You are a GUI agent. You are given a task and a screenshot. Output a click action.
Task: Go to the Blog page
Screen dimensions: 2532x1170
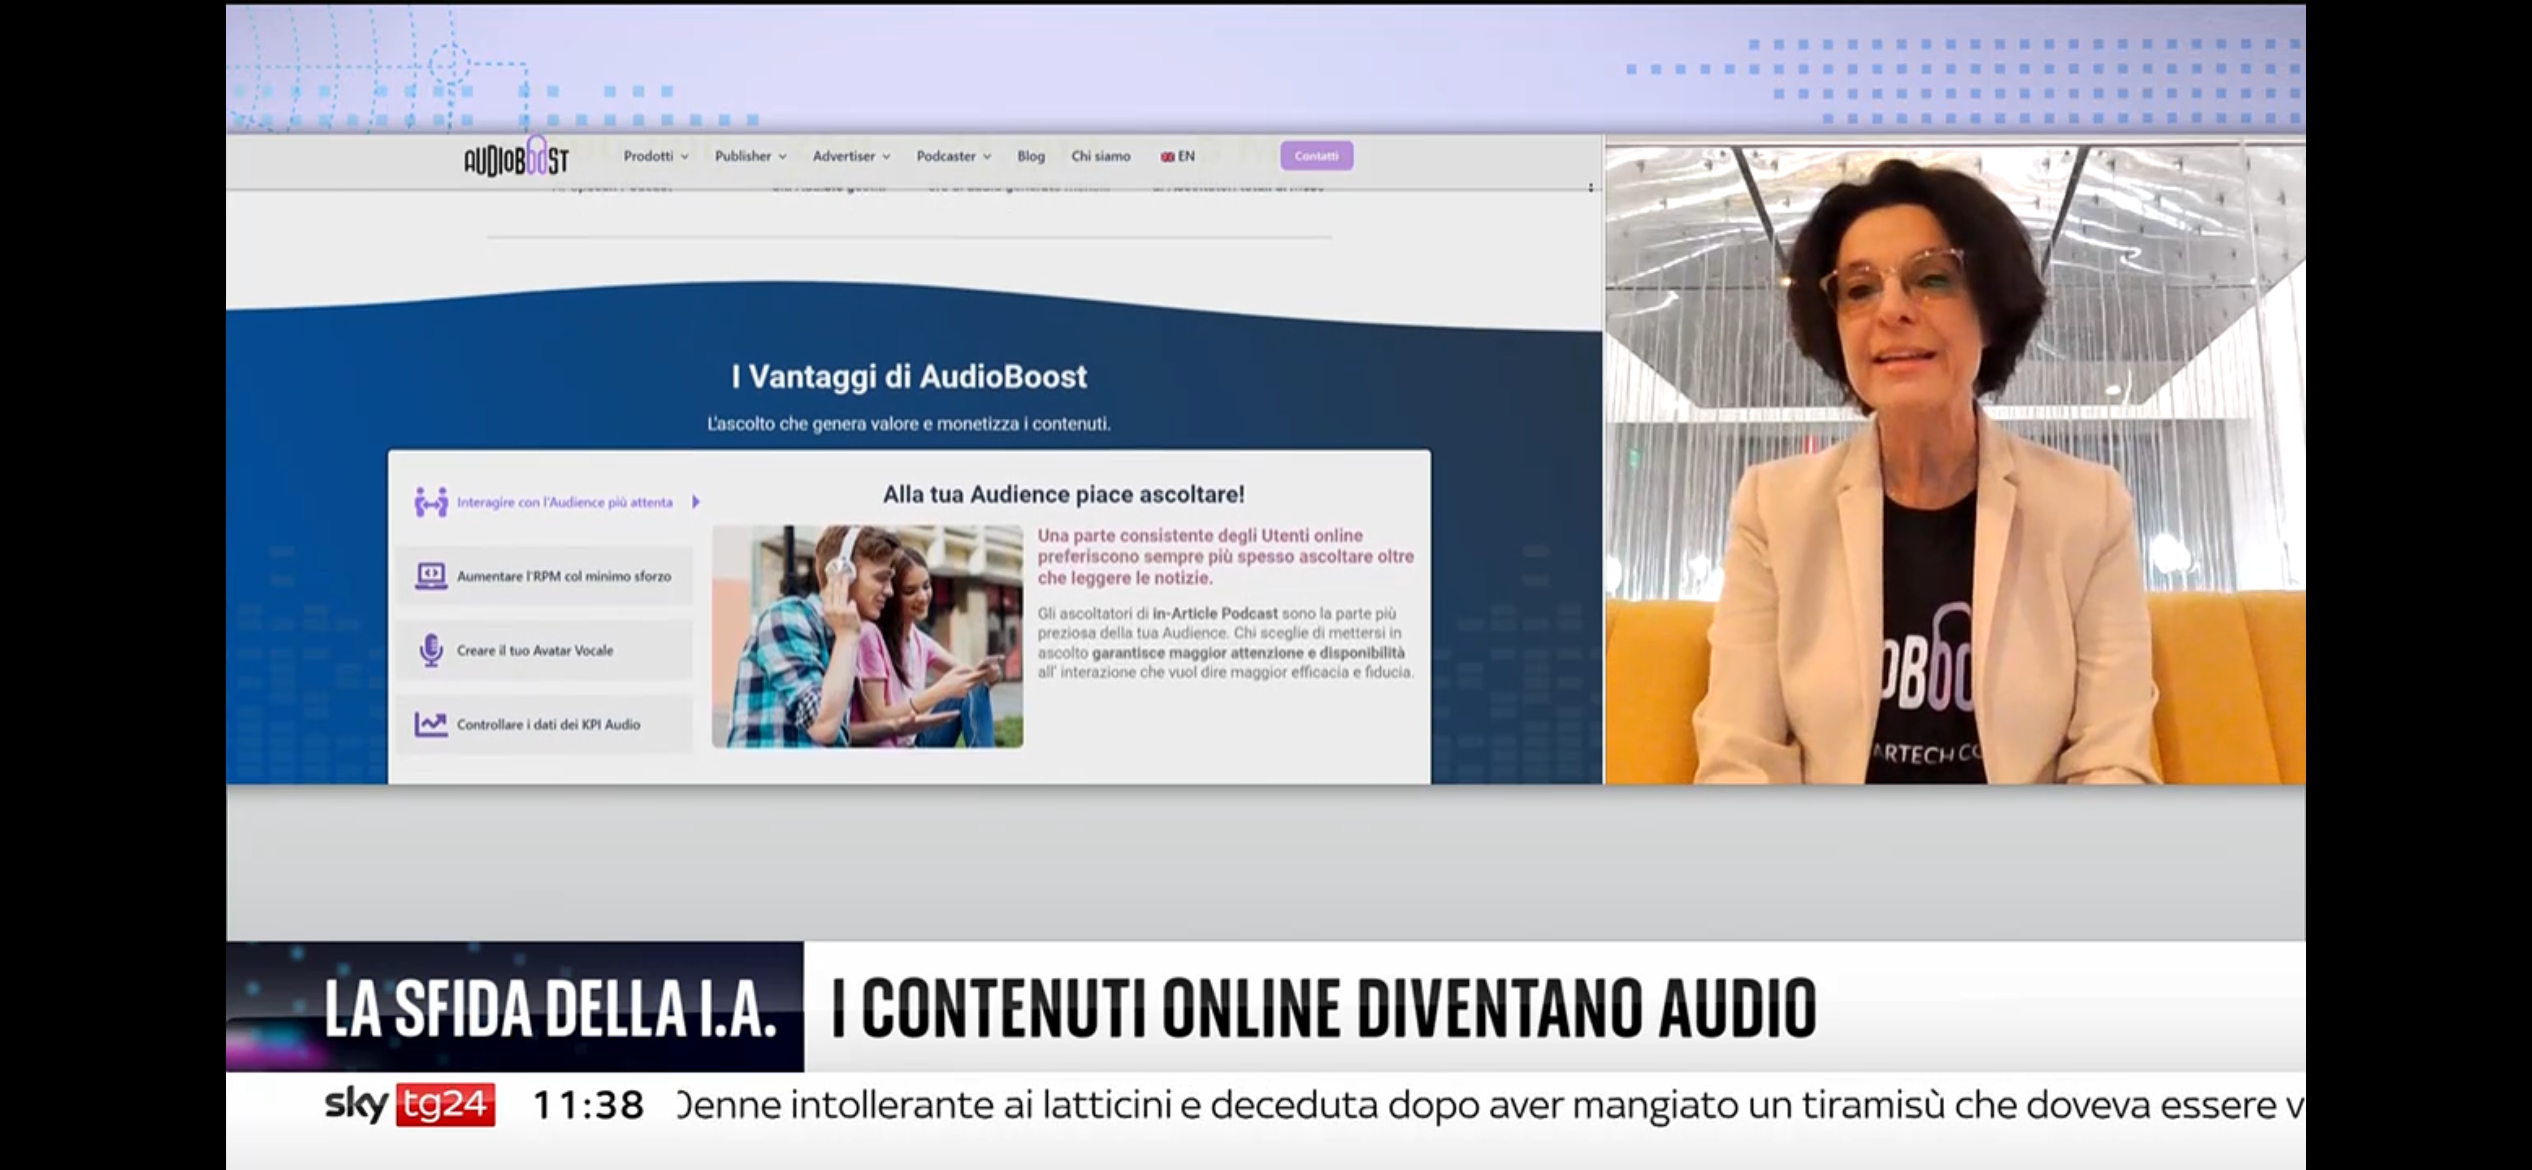[1031, 156]
